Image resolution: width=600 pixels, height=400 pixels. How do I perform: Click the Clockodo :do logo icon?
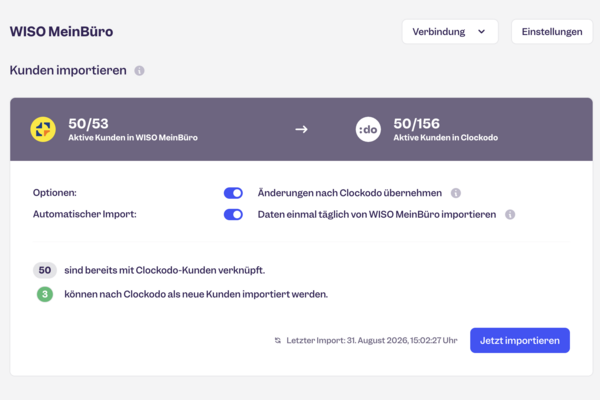coord(368,129)
